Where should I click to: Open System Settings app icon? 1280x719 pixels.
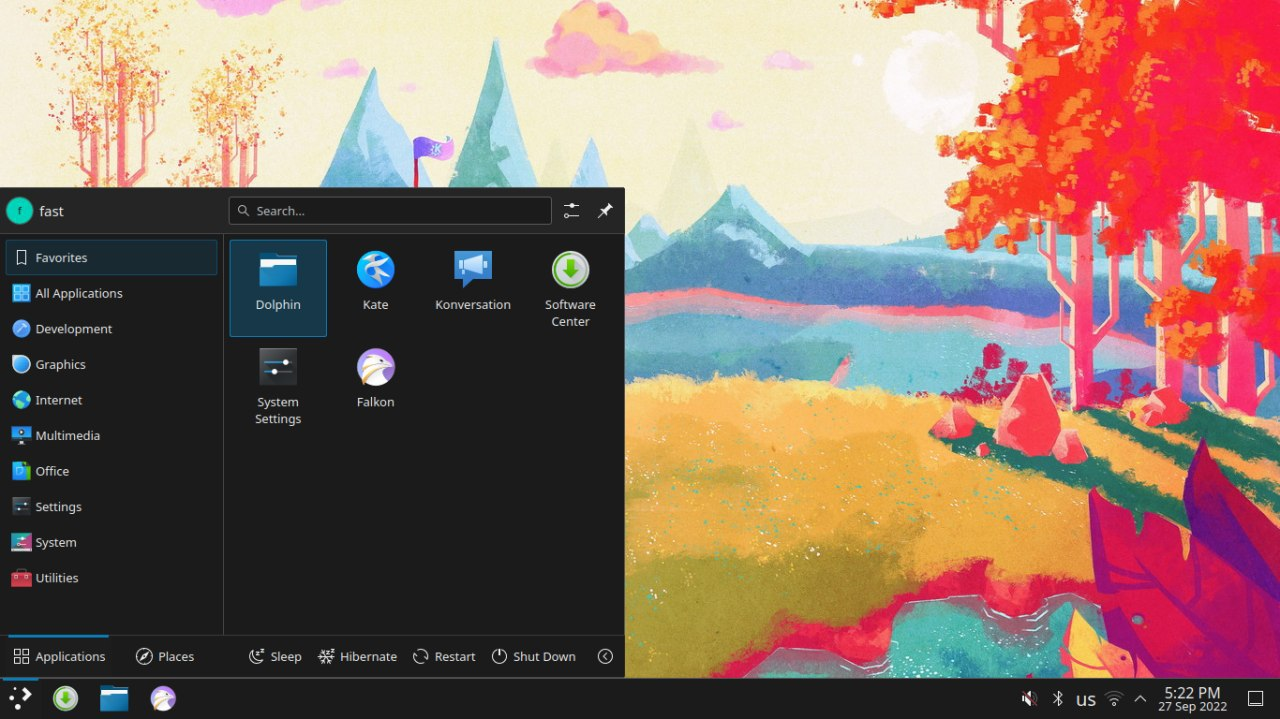(278, 386)
